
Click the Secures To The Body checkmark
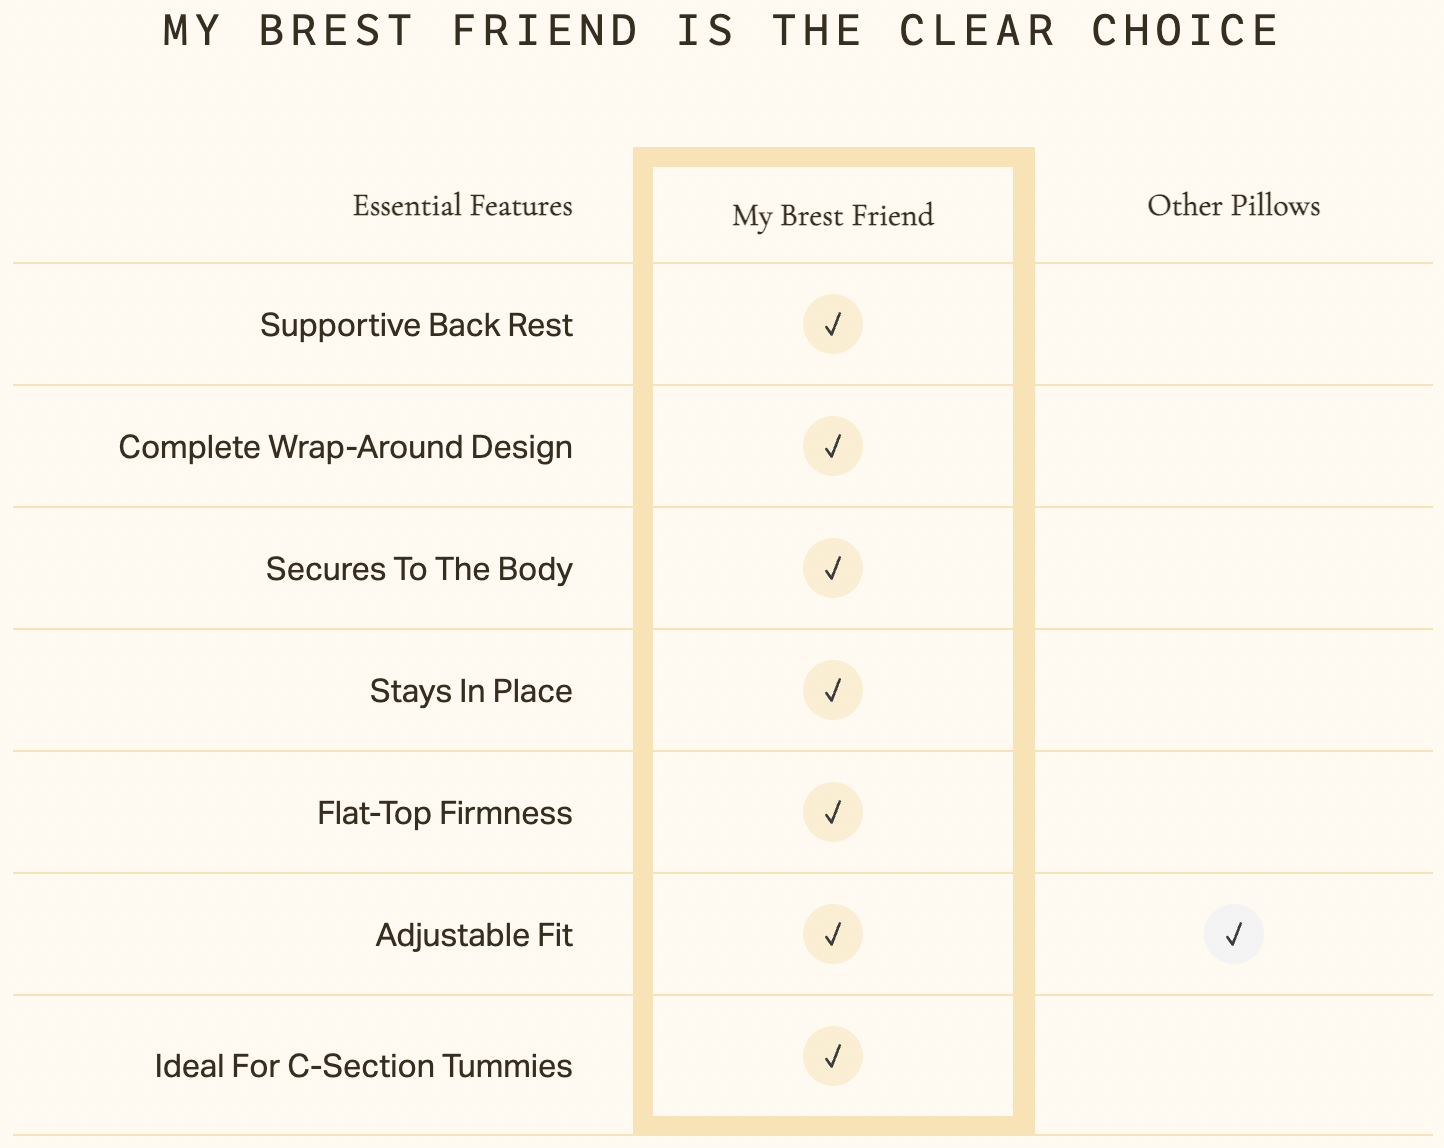pyautogui.click(x=833, y=568)
